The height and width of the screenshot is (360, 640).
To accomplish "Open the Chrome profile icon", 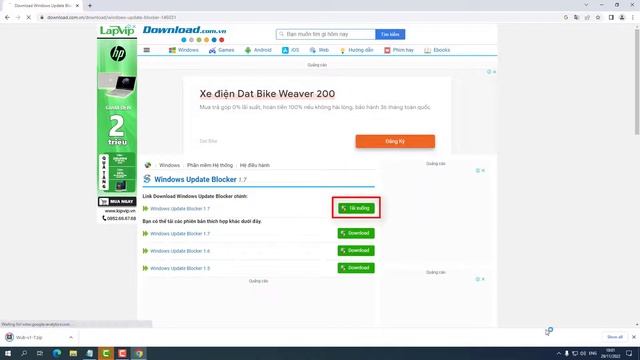I will pos(622,18).
